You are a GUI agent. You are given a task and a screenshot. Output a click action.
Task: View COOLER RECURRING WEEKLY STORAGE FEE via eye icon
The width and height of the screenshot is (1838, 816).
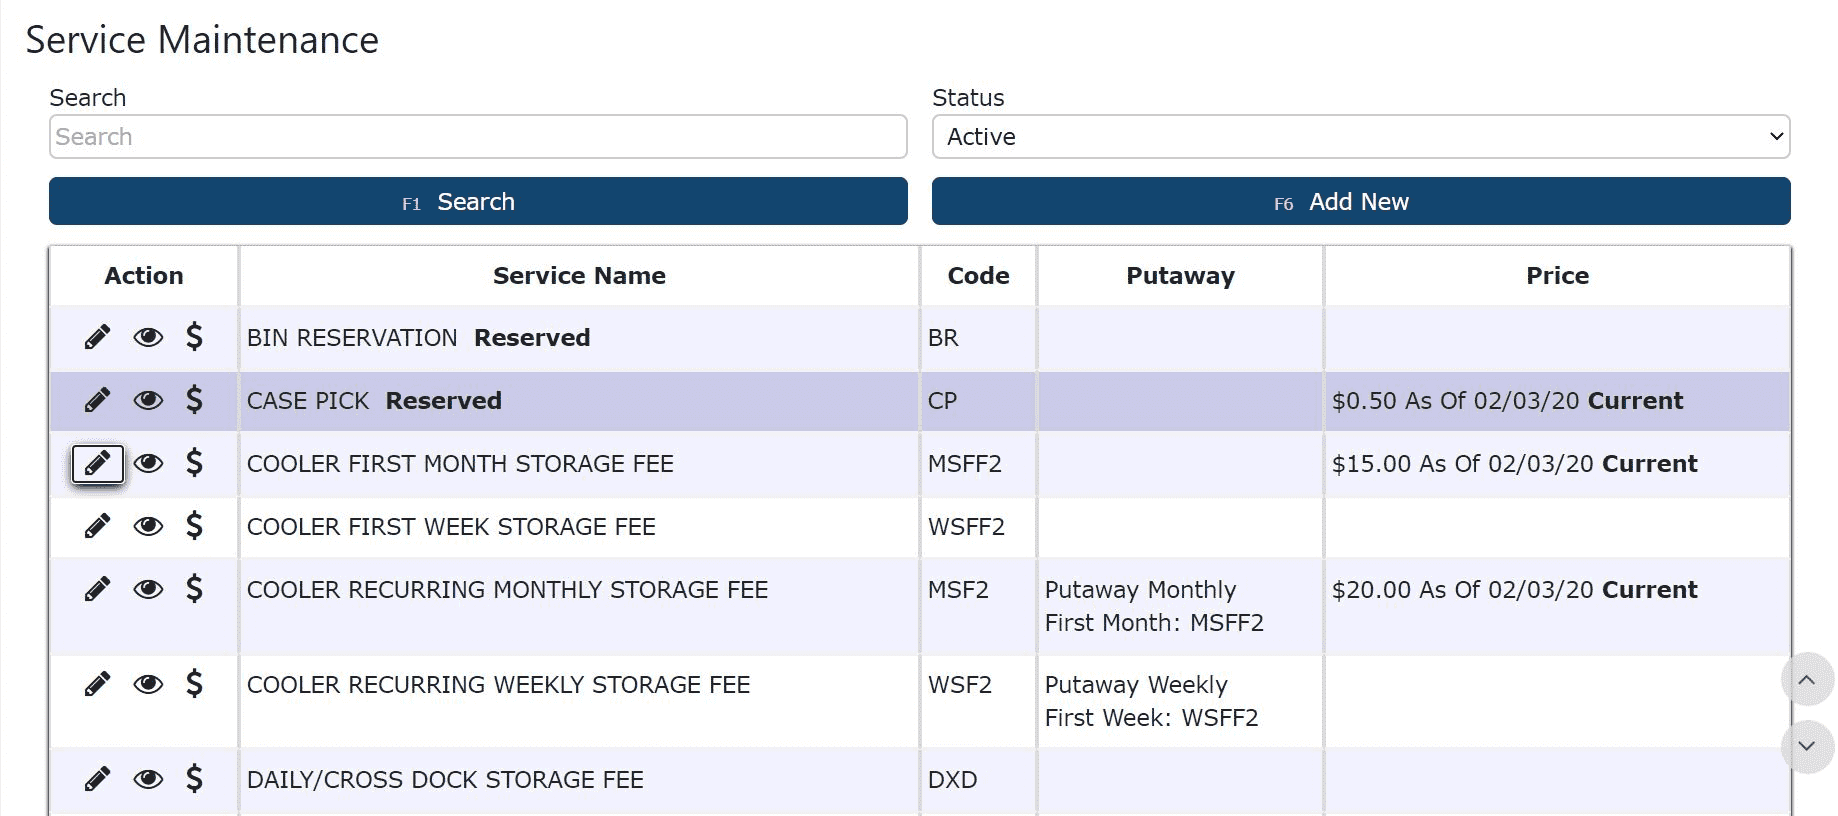(148, 684)
